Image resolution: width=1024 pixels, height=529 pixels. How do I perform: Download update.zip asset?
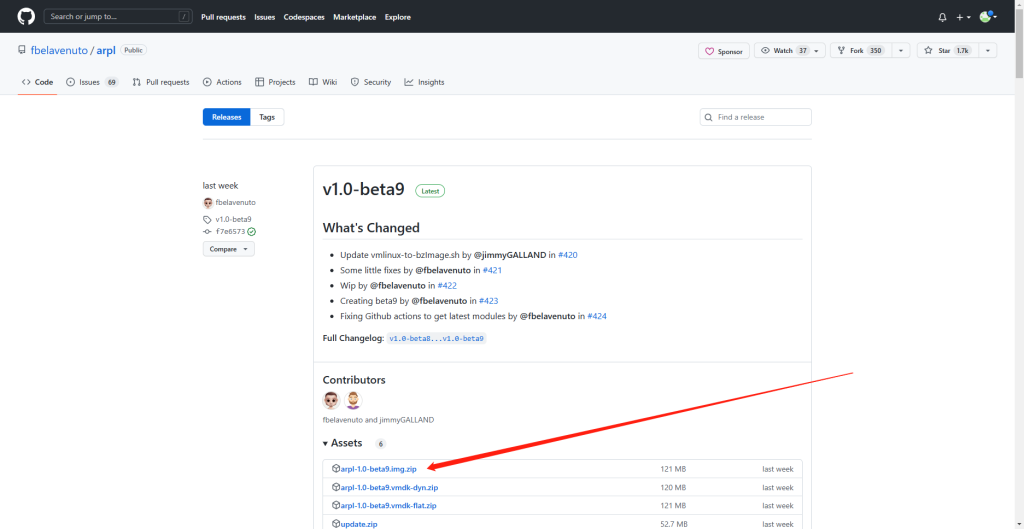pos(359,524)
